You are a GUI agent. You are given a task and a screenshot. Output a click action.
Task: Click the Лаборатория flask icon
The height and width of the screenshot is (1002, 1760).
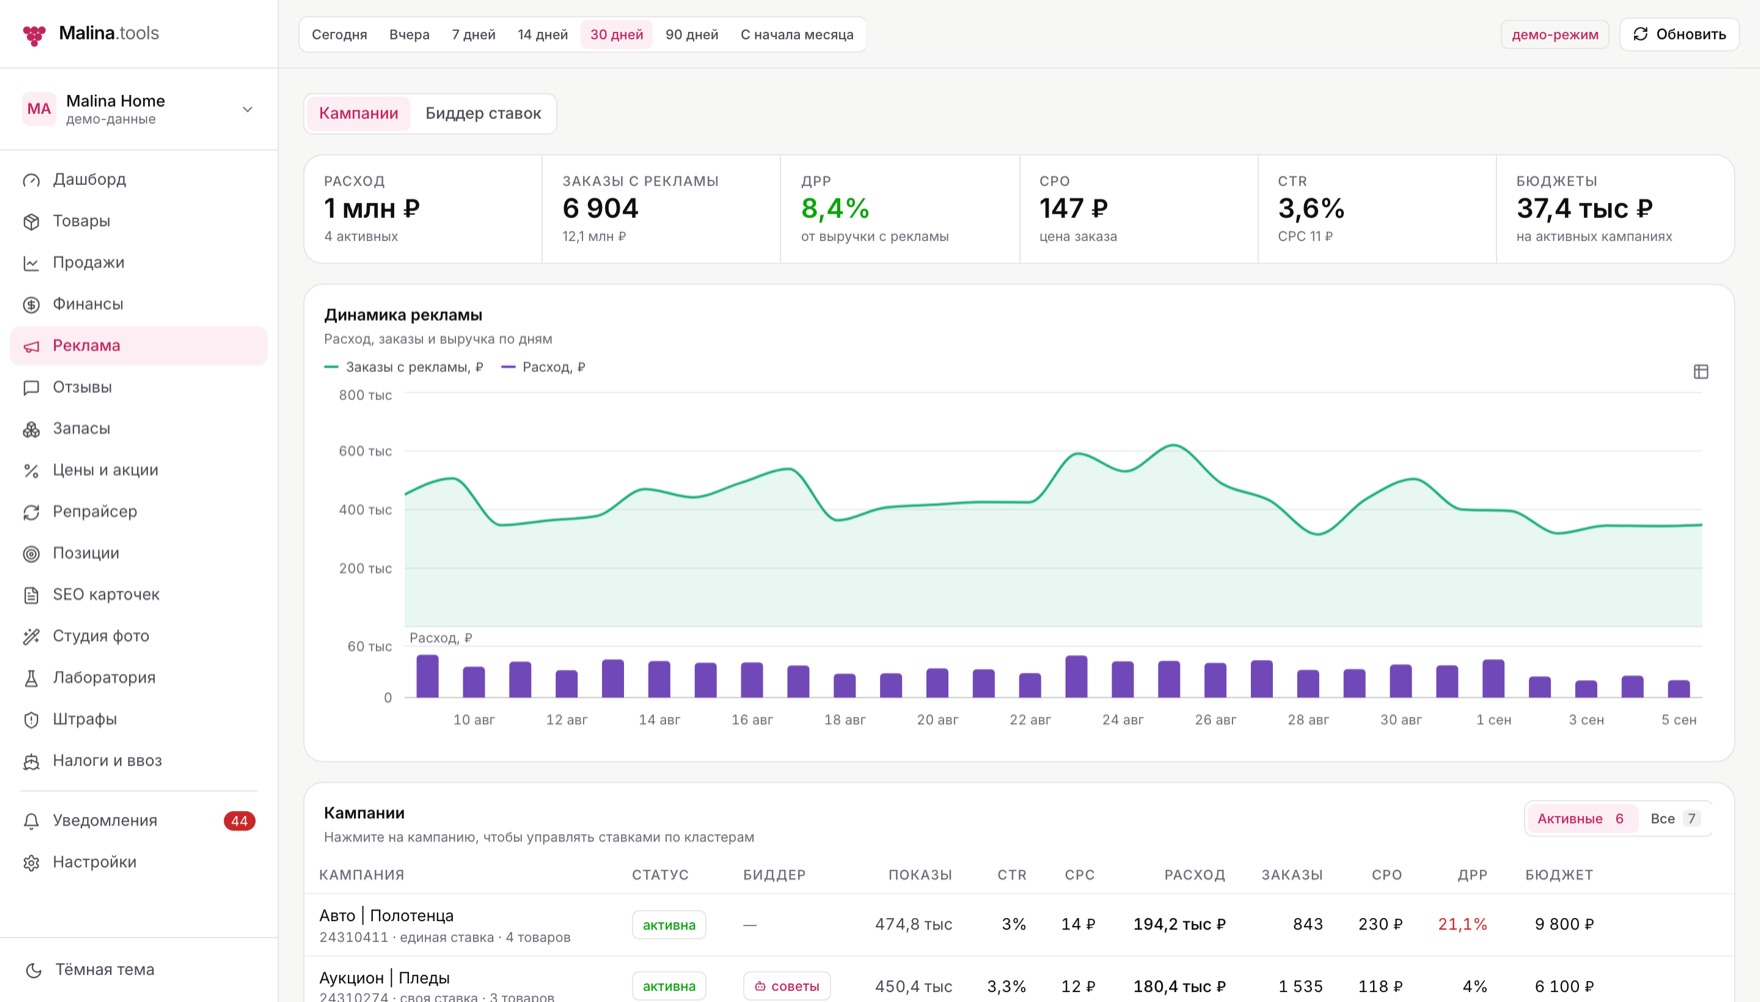[32, 678]
